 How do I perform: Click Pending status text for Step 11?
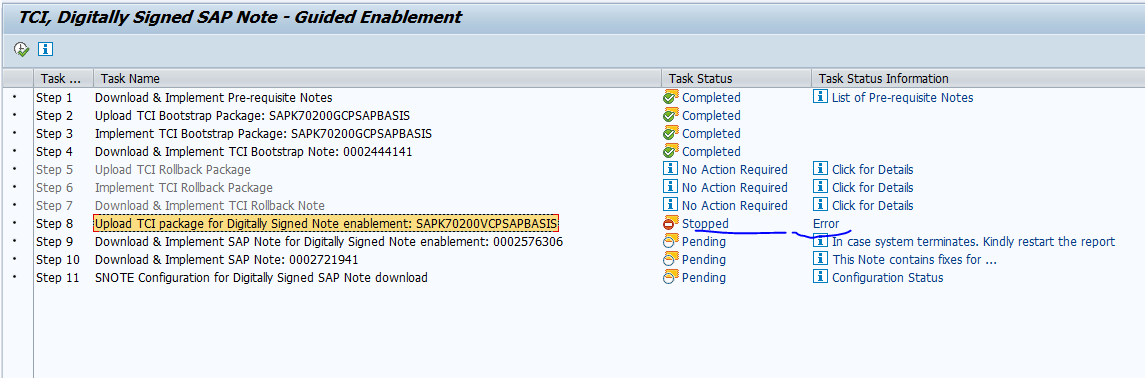(x=704, y=278)
